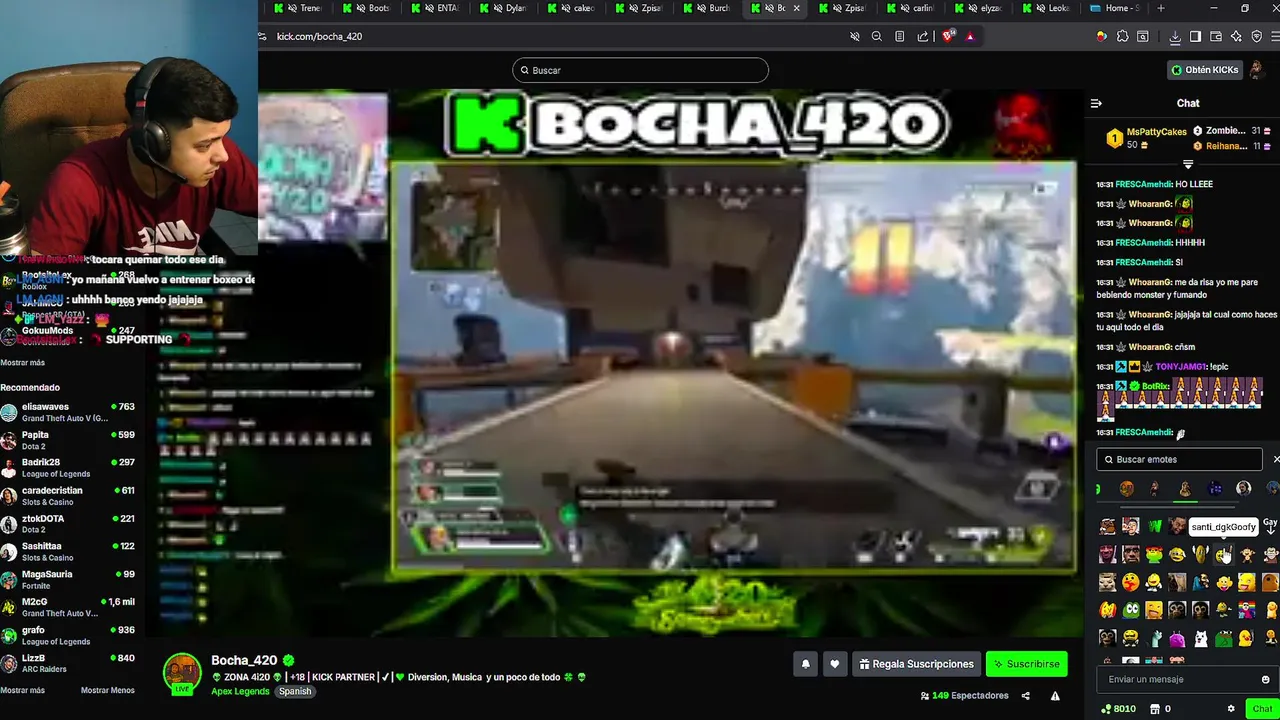Click the green 'Suscribirse' button
This screenshot has width=1280, height=720.
click(x=1026, y=664)
